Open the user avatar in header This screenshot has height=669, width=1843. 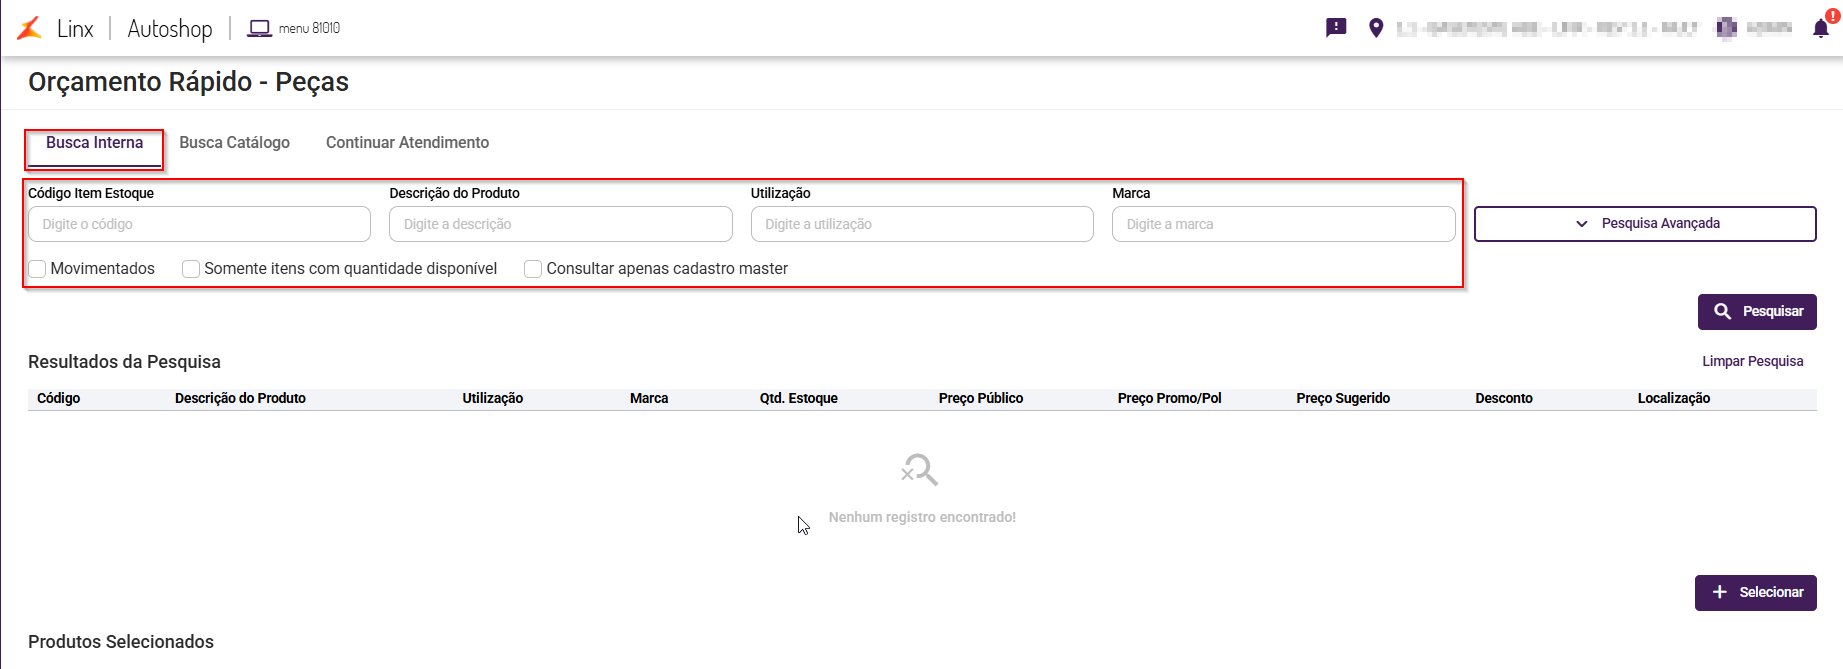tap(1726, 28)
